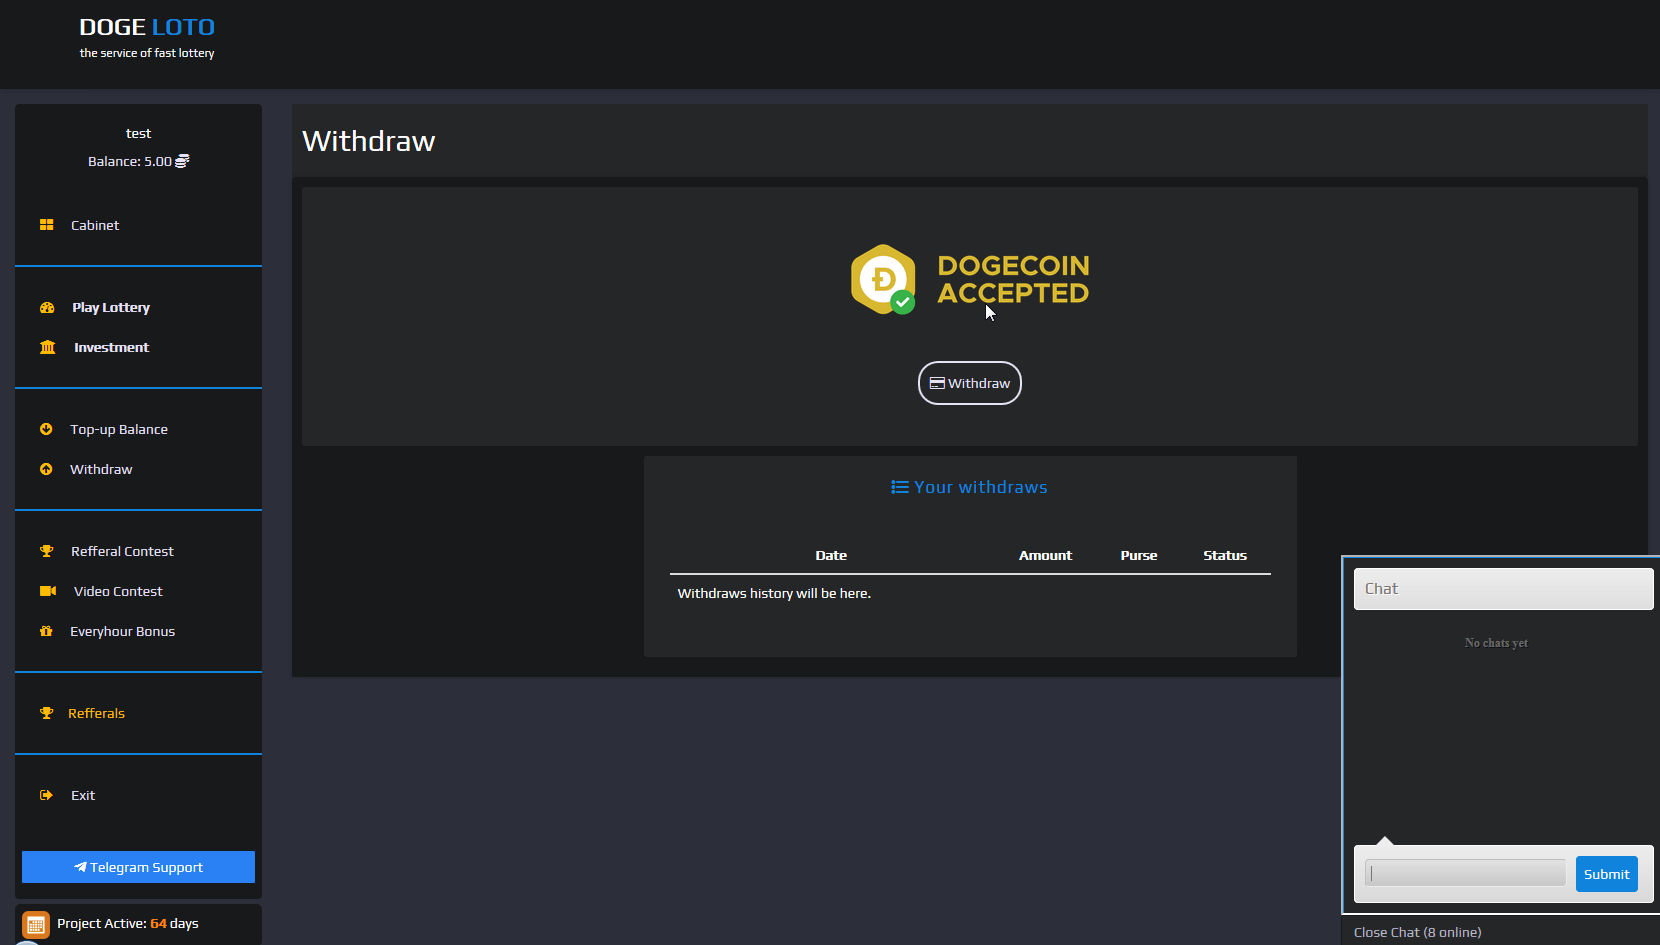Click the Refferal Contest trophy icon

(46, 551)
